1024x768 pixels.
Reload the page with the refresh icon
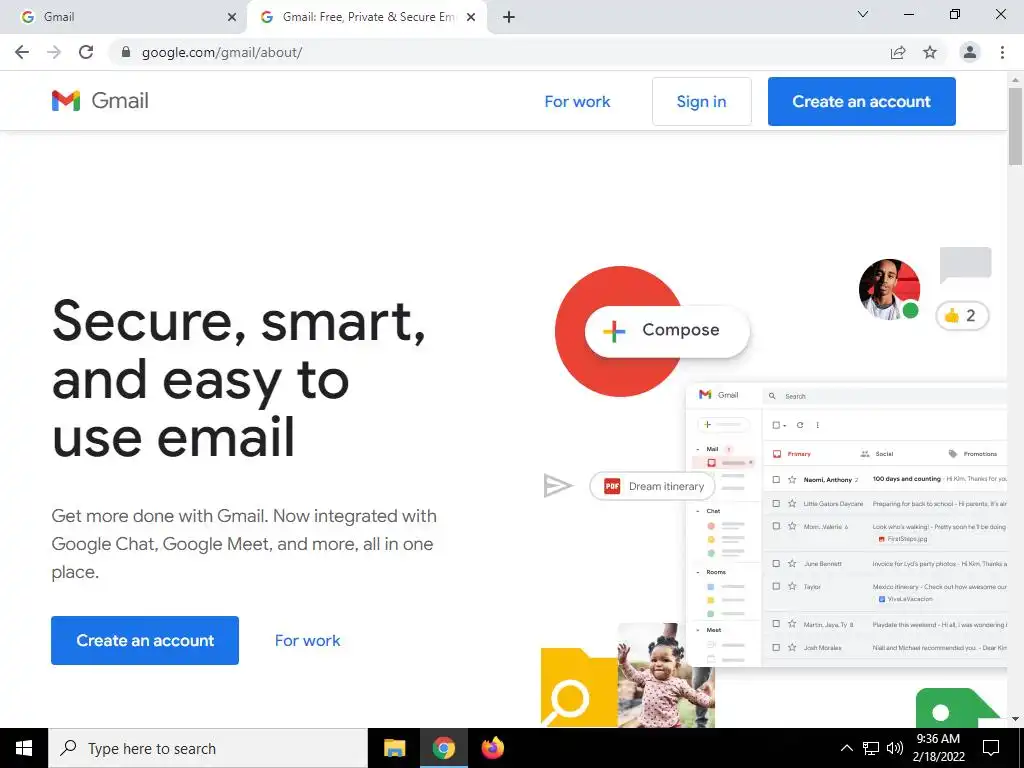pos(86,52)
